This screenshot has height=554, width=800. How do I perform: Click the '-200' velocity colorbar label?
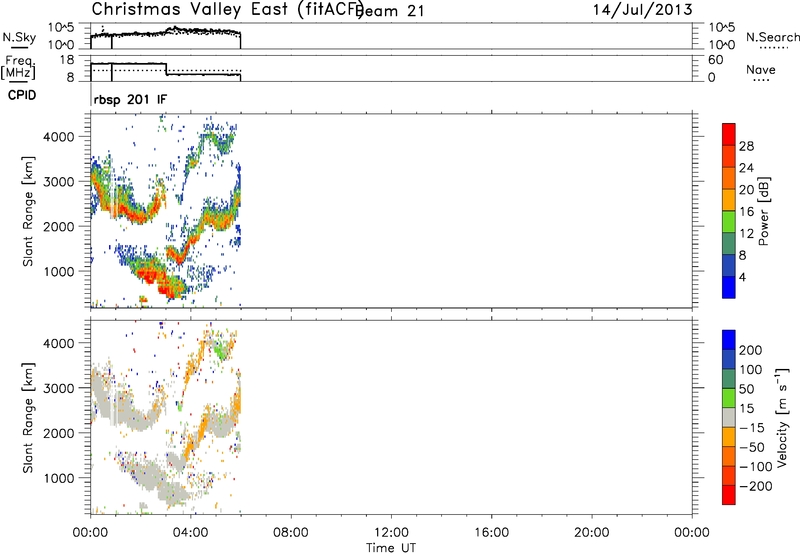pyautogui.click(x=756, y=486)
